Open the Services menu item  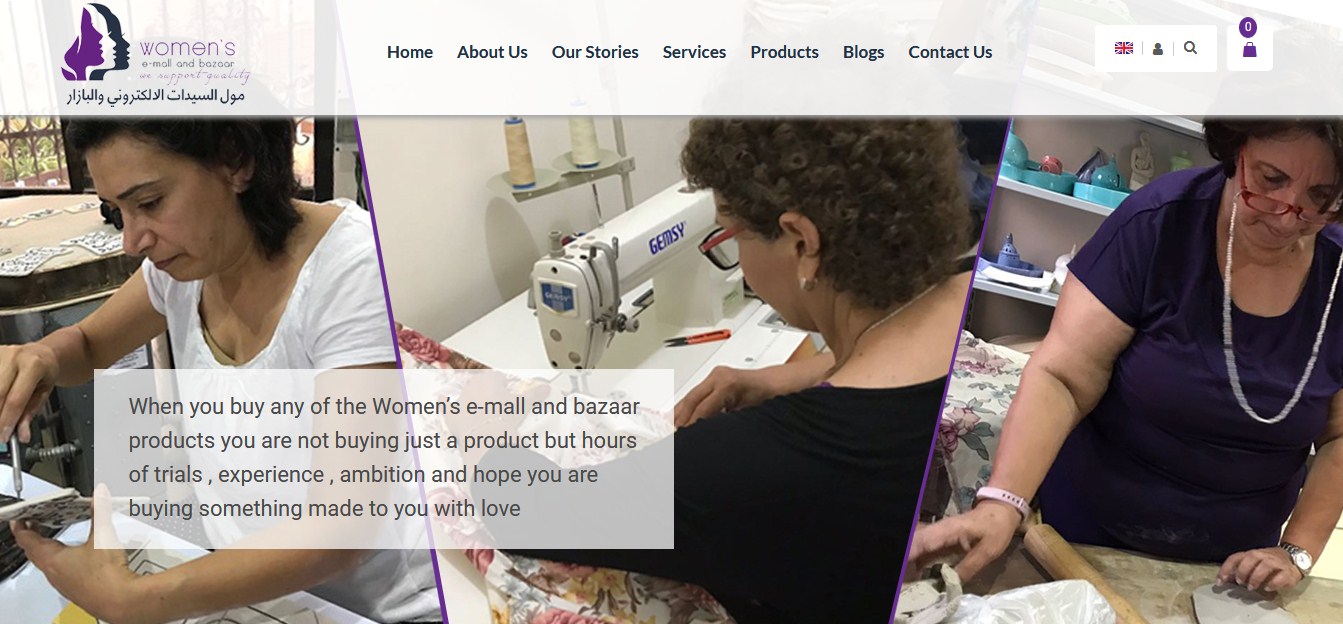click(694, 52)
